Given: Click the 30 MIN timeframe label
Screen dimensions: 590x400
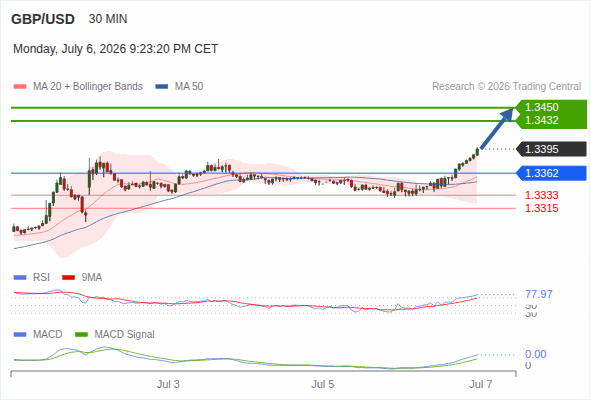Looking at the screenshot, I should tap(108, 19).
